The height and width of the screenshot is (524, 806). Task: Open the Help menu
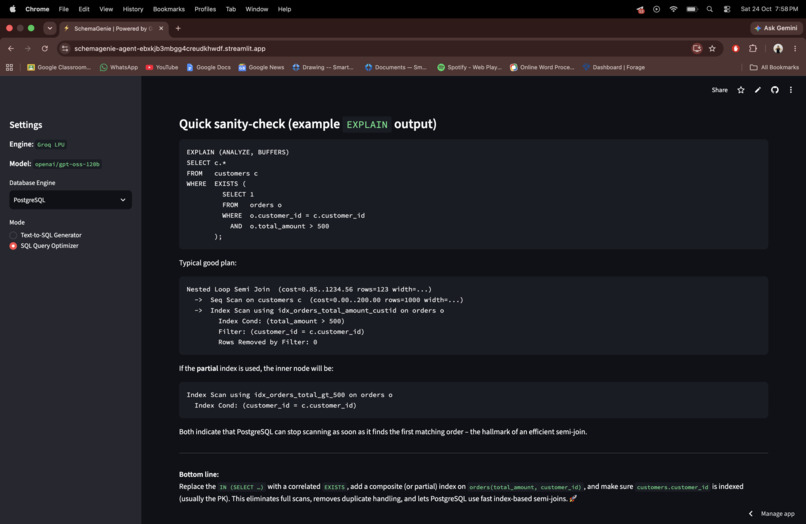[x=284, y=9]
